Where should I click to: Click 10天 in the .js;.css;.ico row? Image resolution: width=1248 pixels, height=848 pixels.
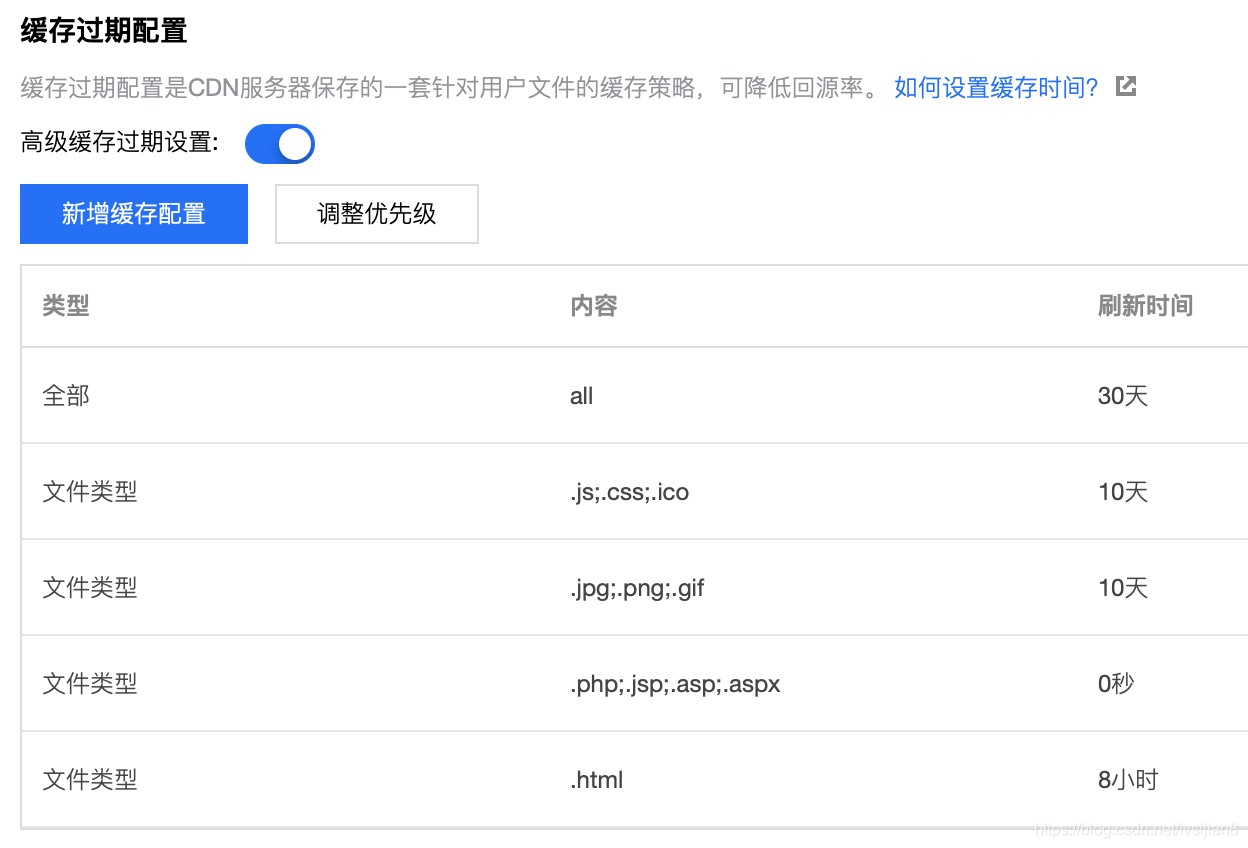click(x=1123, y=492)
